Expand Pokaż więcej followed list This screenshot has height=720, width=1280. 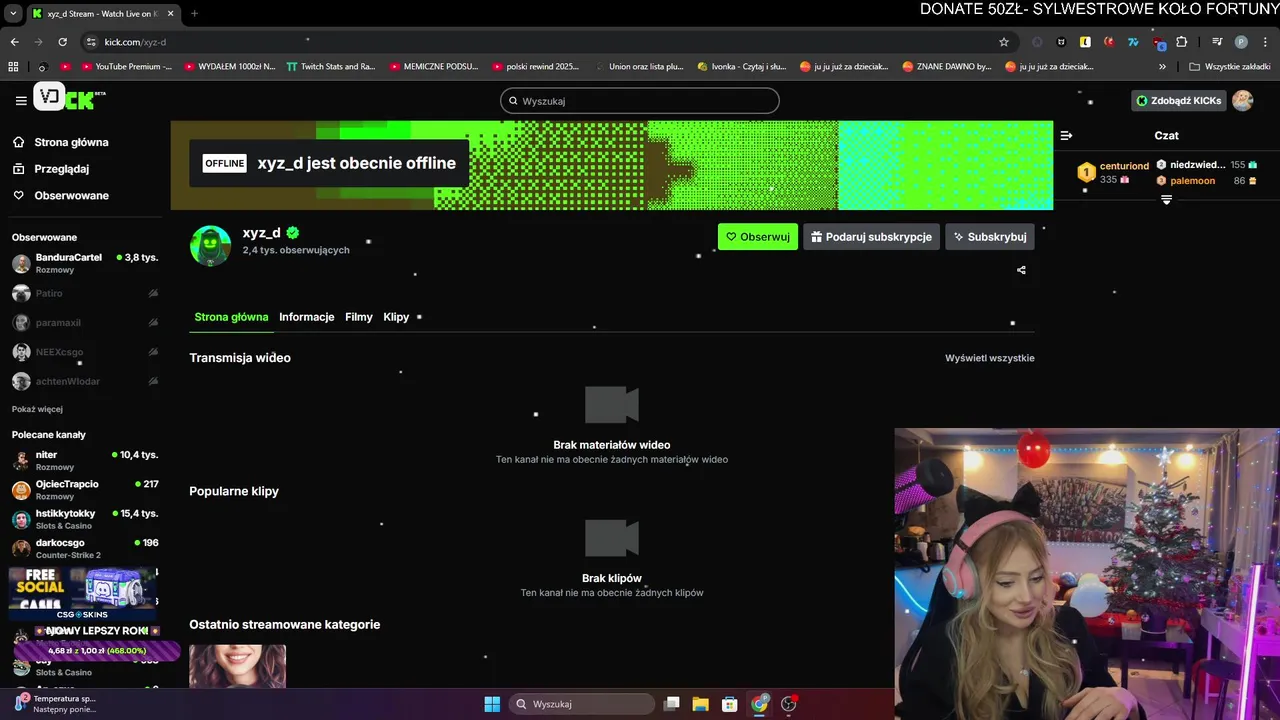[x=37, y=409]
